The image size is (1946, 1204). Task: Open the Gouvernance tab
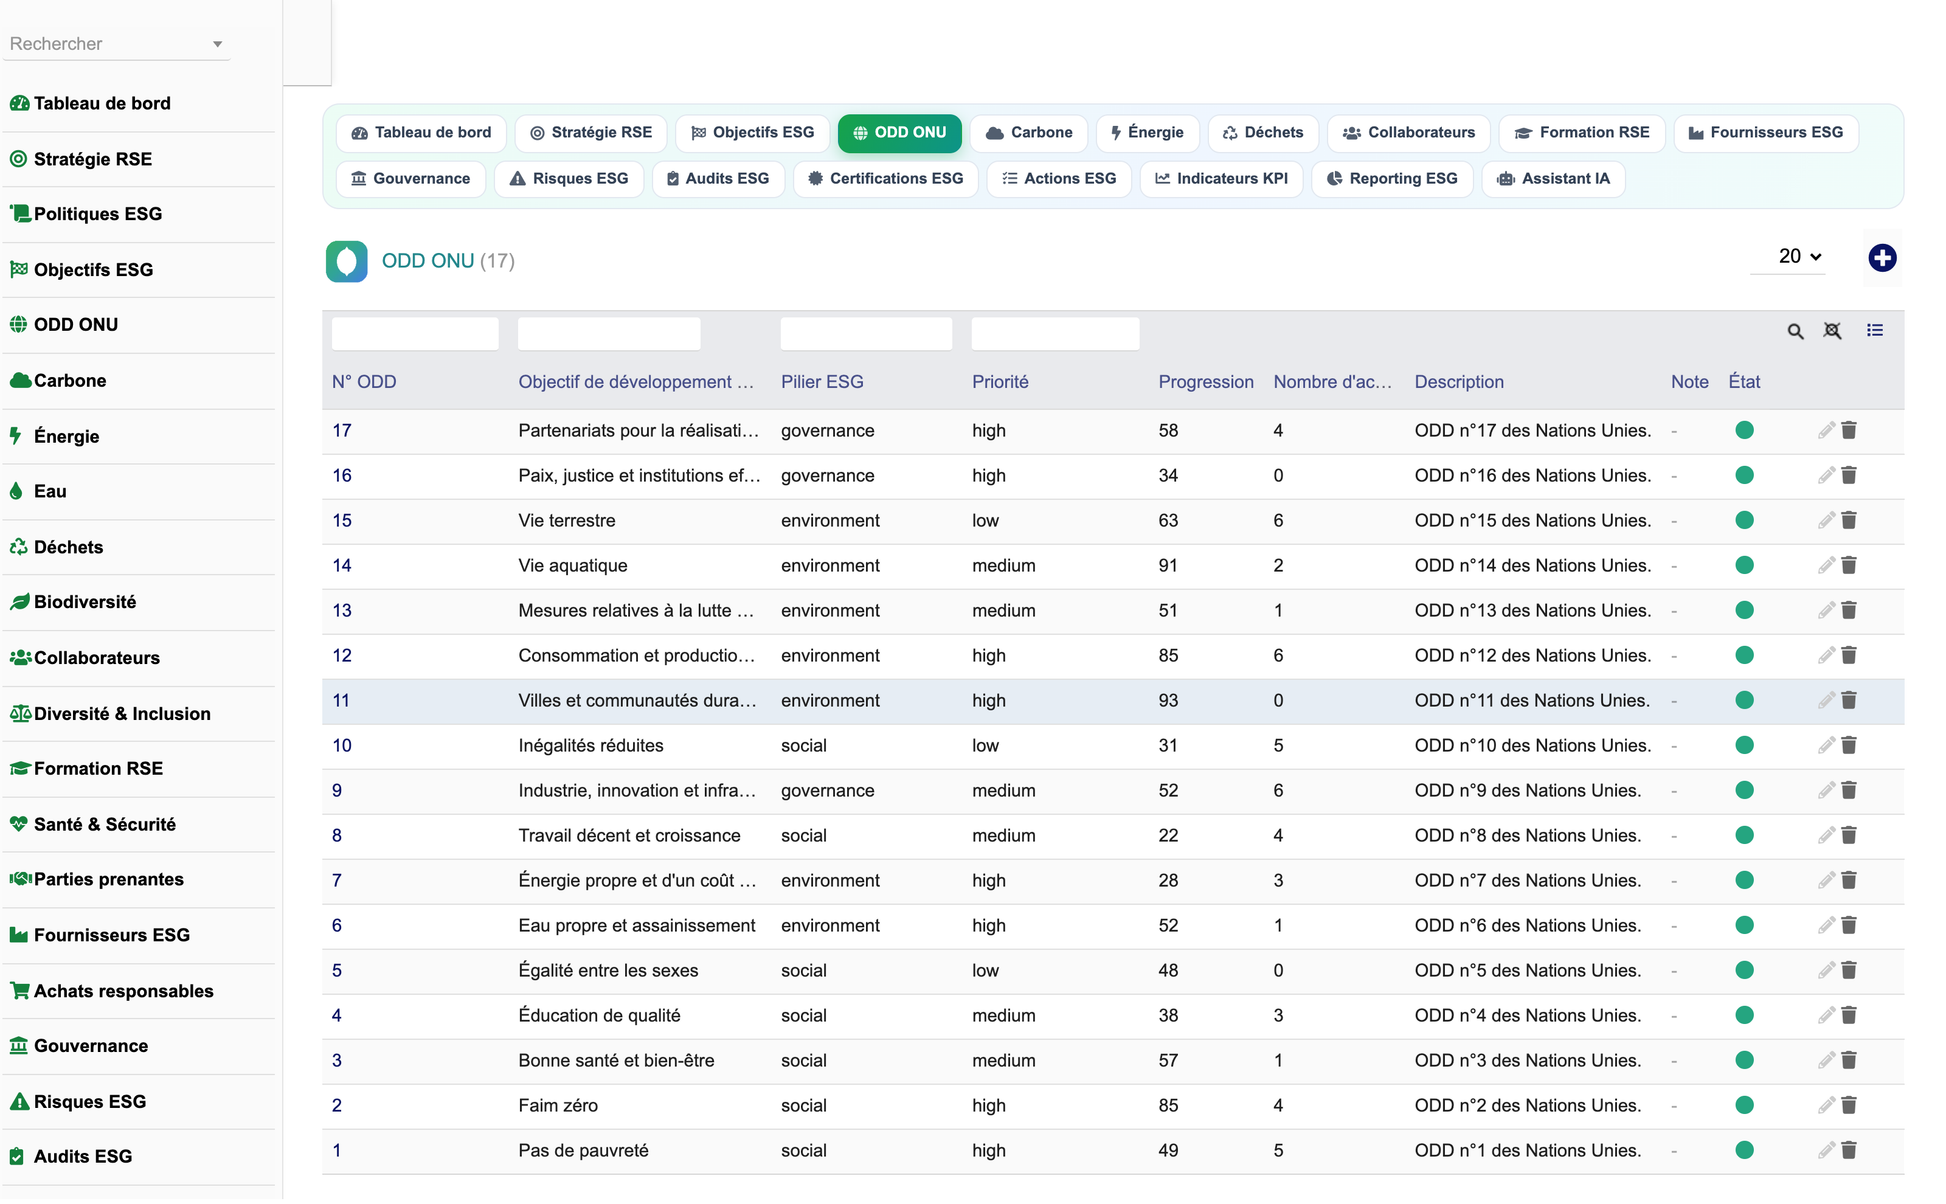point(410,179)
